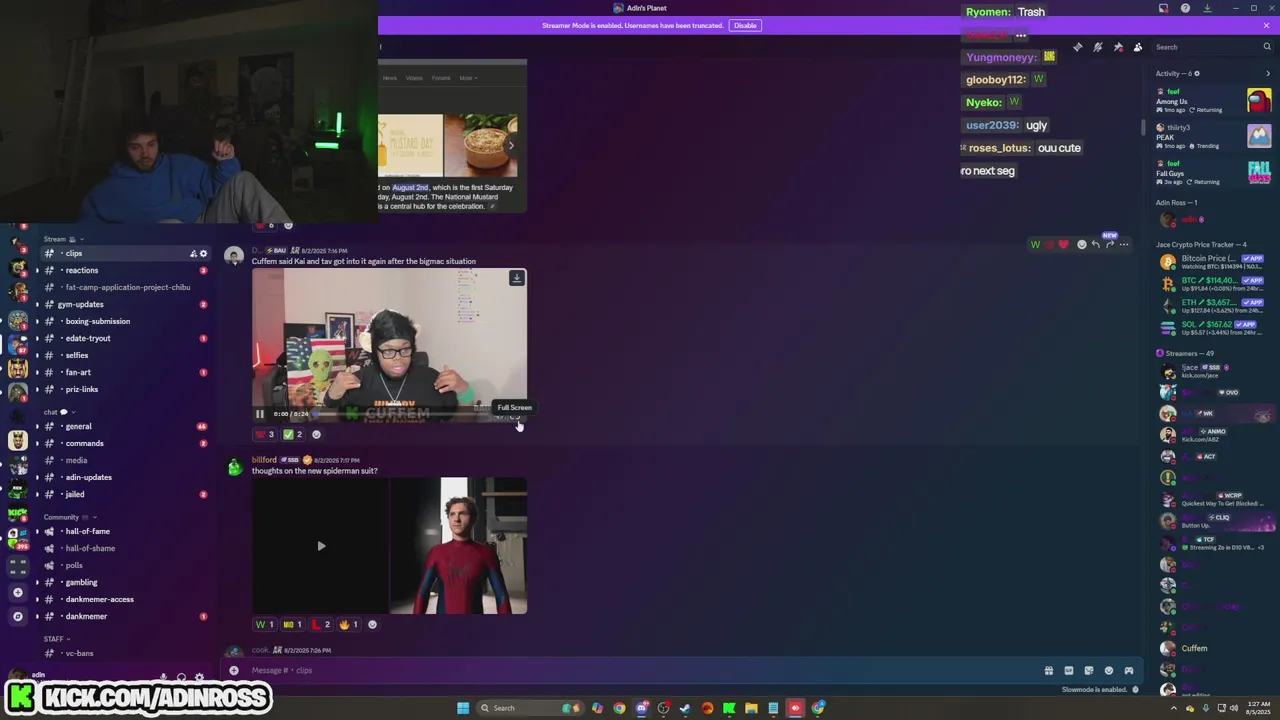The width and height of the screenshot is (1280, 720).
Task: Open pinned messages icon
Action: [x=1118, y=47]
